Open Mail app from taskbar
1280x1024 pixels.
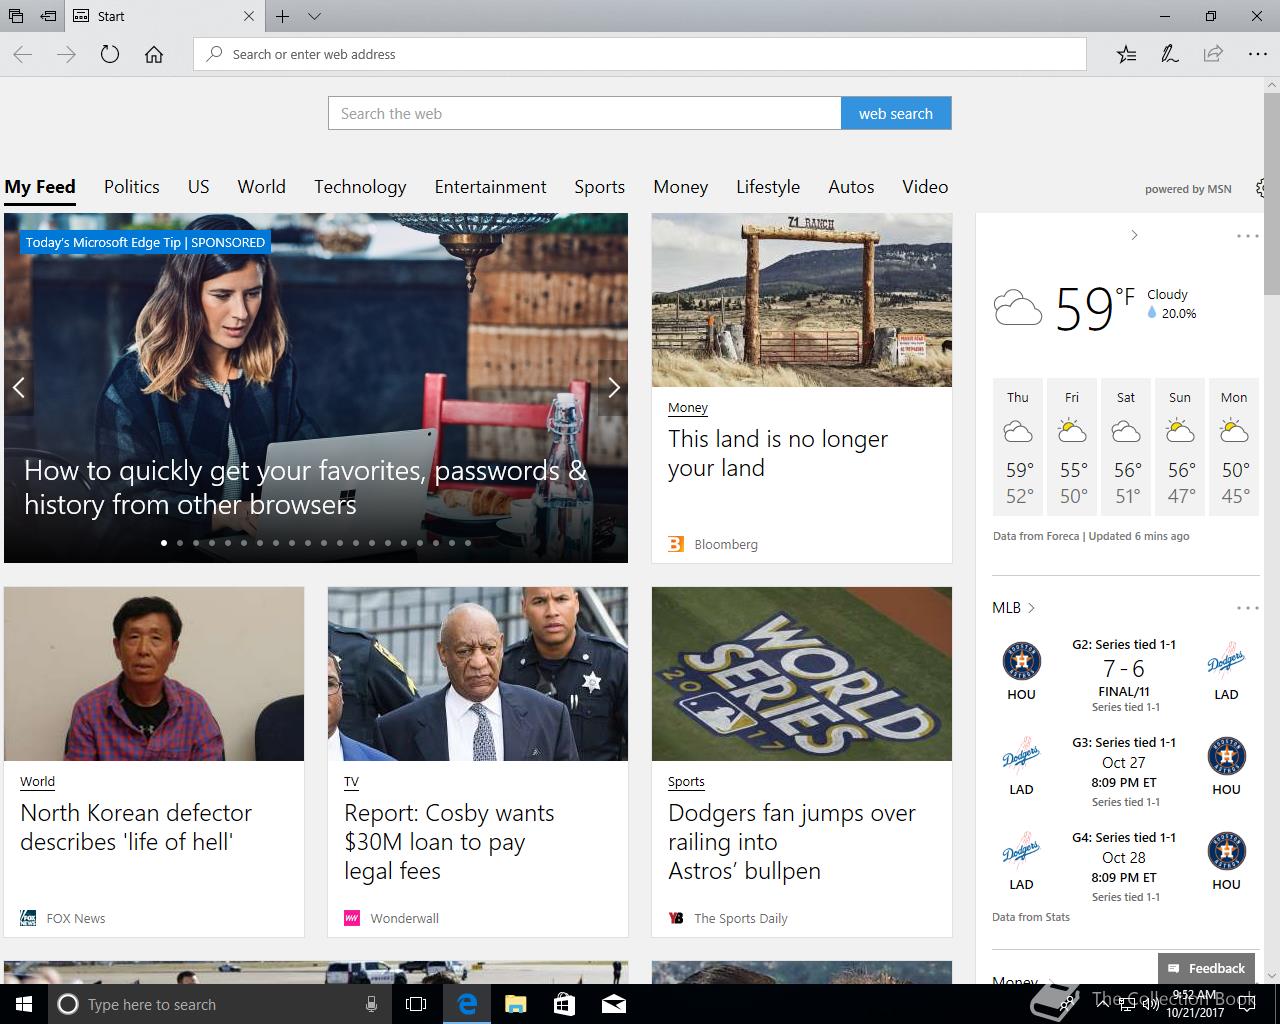(613, 1004)
